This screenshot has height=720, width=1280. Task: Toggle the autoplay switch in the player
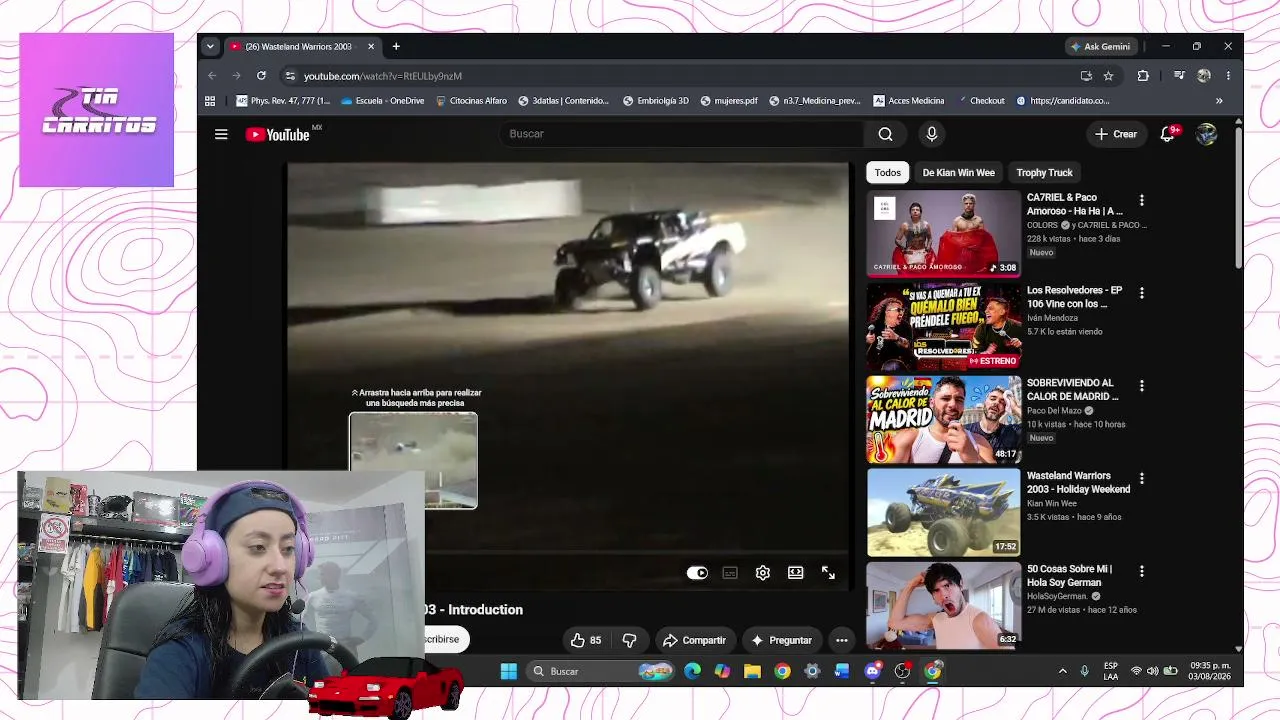tap(697, 573)
